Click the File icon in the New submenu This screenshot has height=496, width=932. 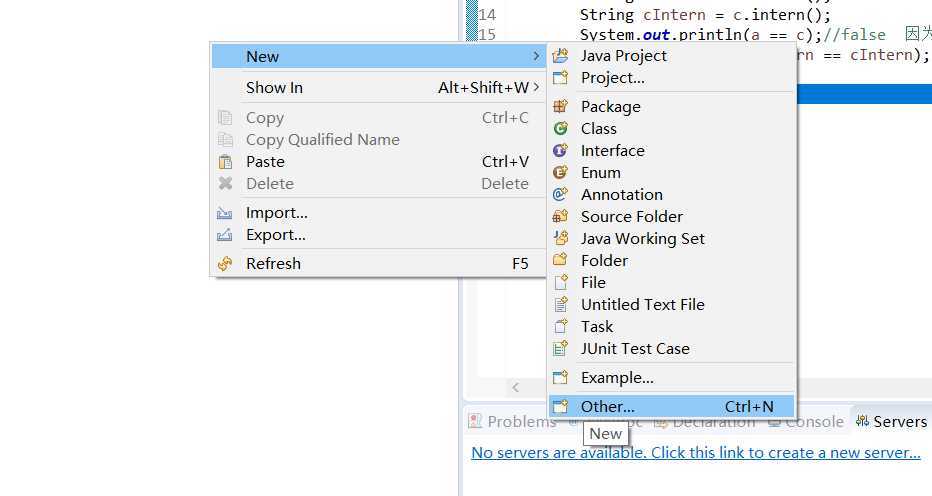561,282
